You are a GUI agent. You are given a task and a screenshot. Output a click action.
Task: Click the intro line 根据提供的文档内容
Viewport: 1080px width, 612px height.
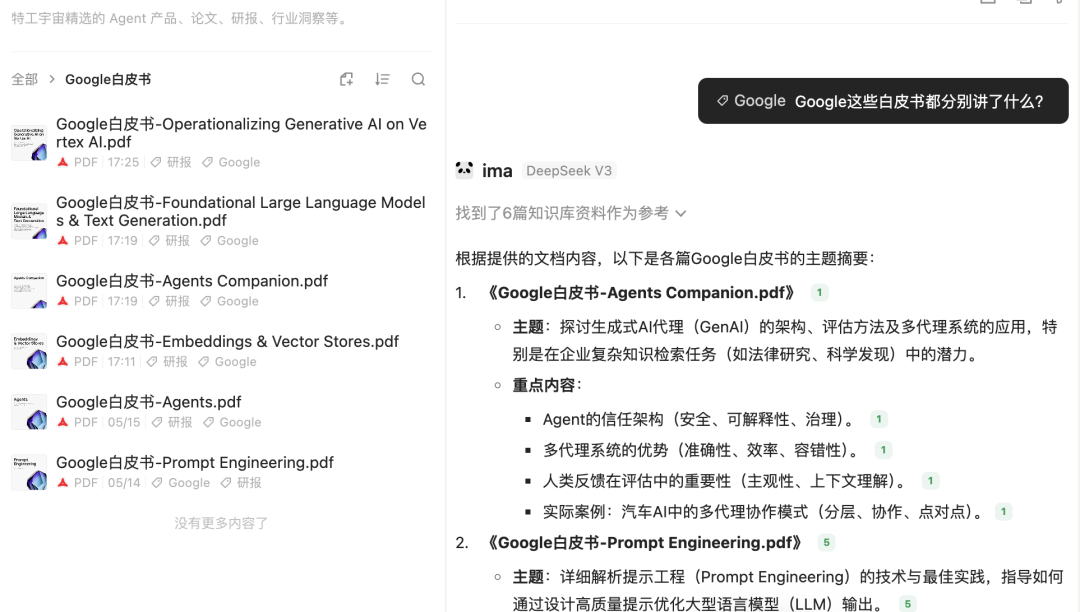pyautogui.click(x=665, y=259)
